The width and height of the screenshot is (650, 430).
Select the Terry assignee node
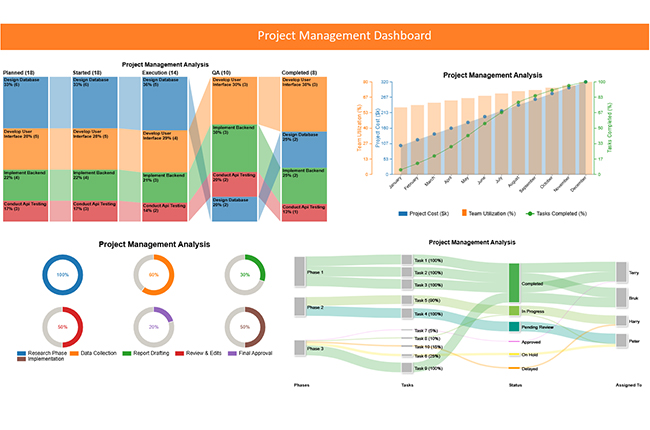coord(622,272)
